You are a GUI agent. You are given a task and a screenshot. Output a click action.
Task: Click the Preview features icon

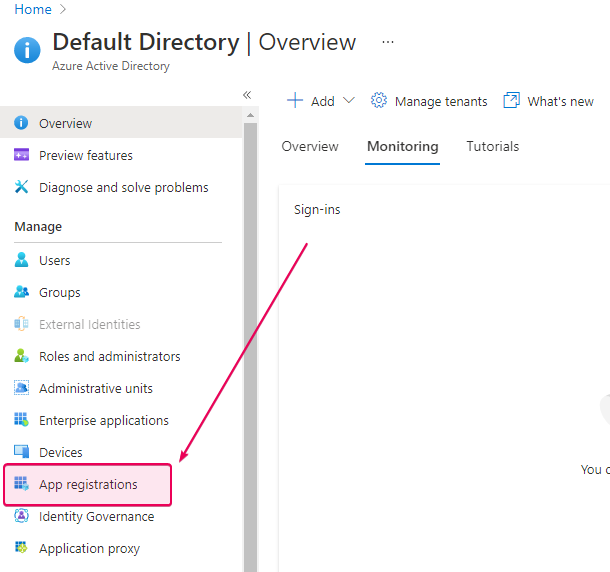point(21,154)
